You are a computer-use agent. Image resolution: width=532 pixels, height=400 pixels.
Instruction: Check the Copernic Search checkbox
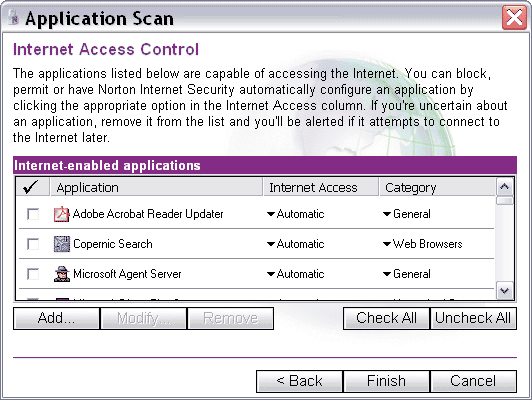(x=33, y=244)
